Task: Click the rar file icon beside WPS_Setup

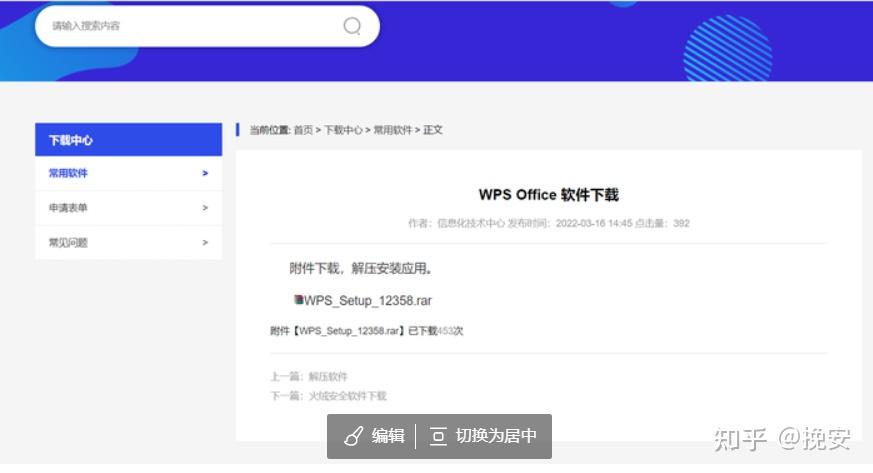Action: tap(298, 299)
